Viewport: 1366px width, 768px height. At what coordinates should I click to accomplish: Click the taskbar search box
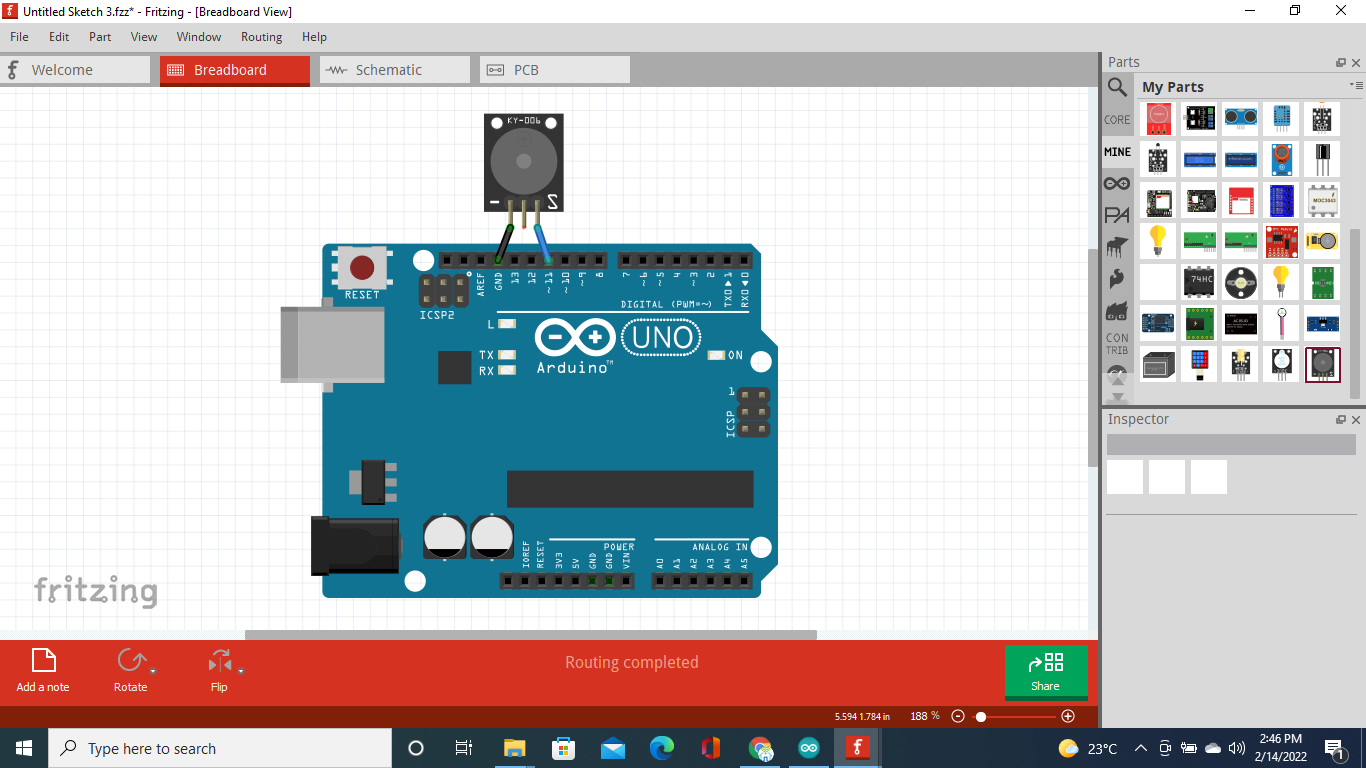220,748
